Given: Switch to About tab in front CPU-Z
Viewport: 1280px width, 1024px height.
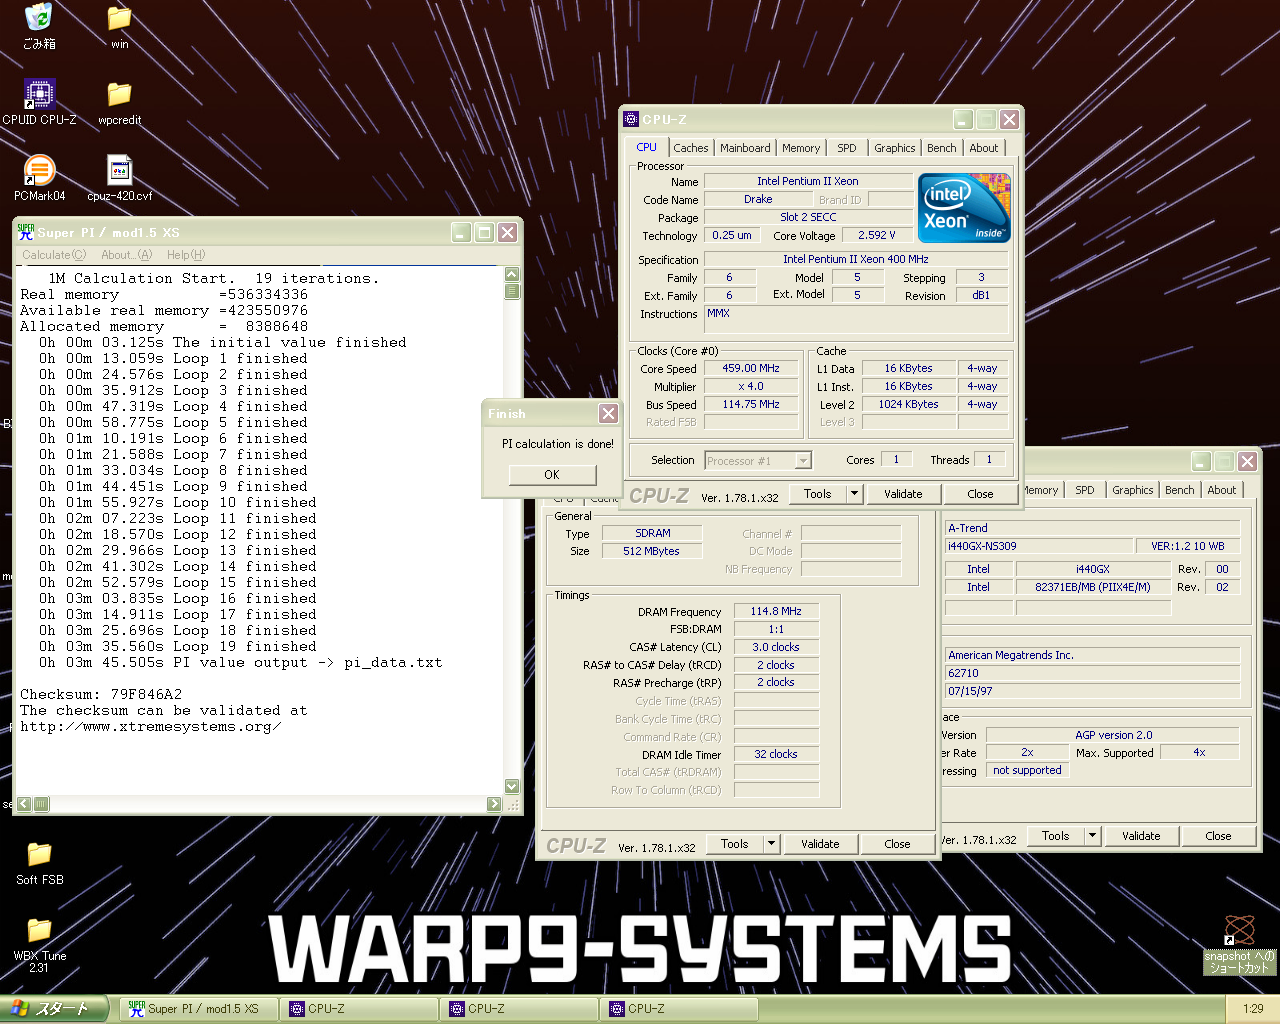Looking at the screenshot, I should point(984,148).
